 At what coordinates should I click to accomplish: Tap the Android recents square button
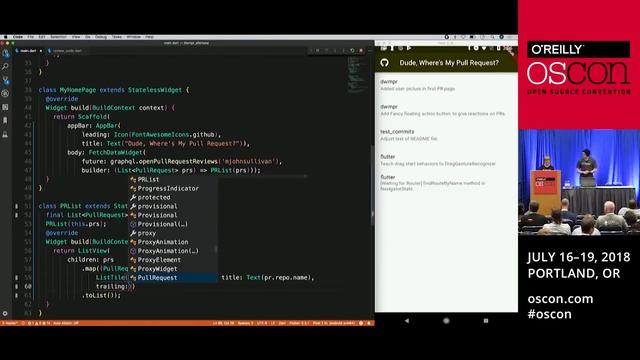[x=486, y=321]
